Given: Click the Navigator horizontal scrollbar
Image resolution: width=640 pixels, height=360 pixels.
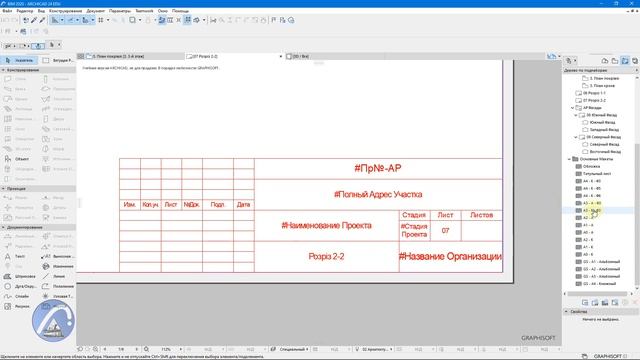Looking at the screenshot, I should tap(598, 293).
